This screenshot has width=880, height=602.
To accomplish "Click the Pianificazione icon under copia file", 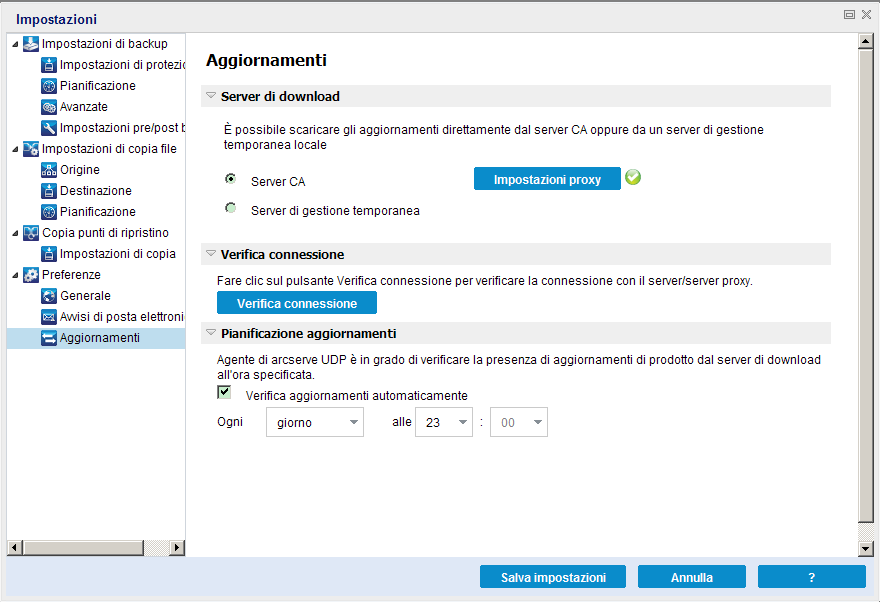I will pyautogui.click(x=49, y=212).
